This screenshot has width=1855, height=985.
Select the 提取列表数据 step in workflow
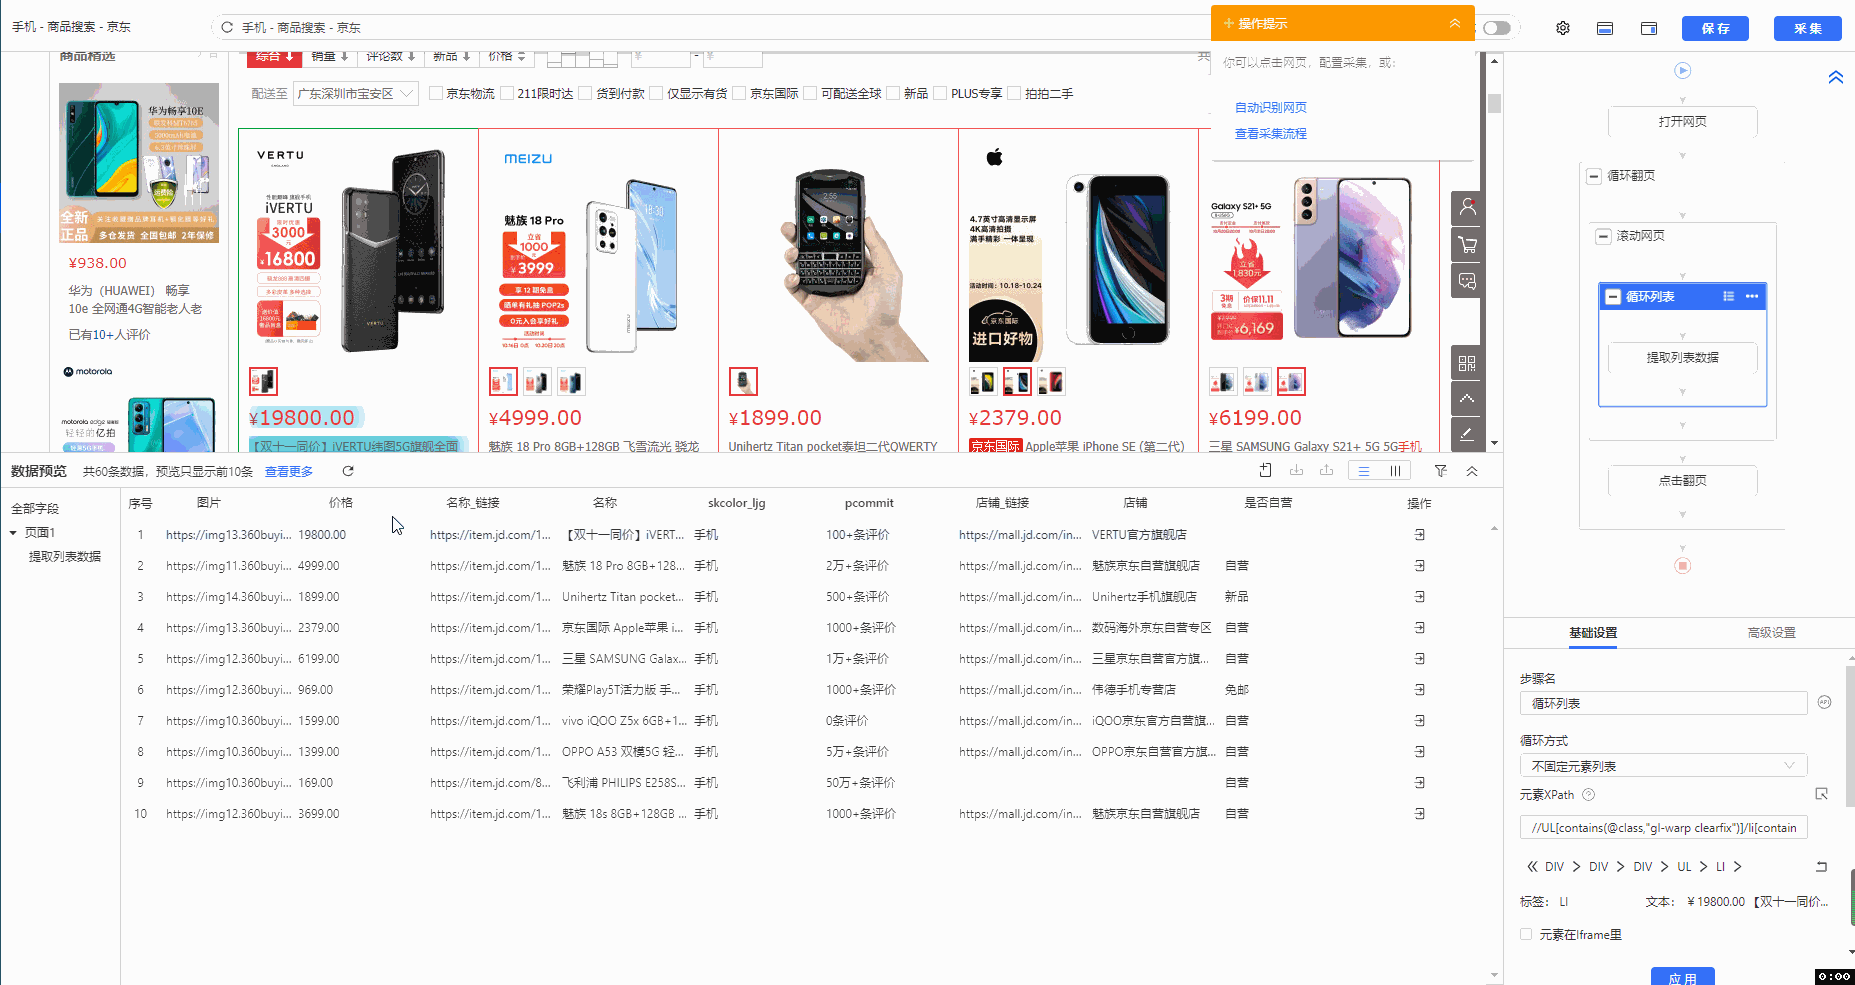point(1683,358)
